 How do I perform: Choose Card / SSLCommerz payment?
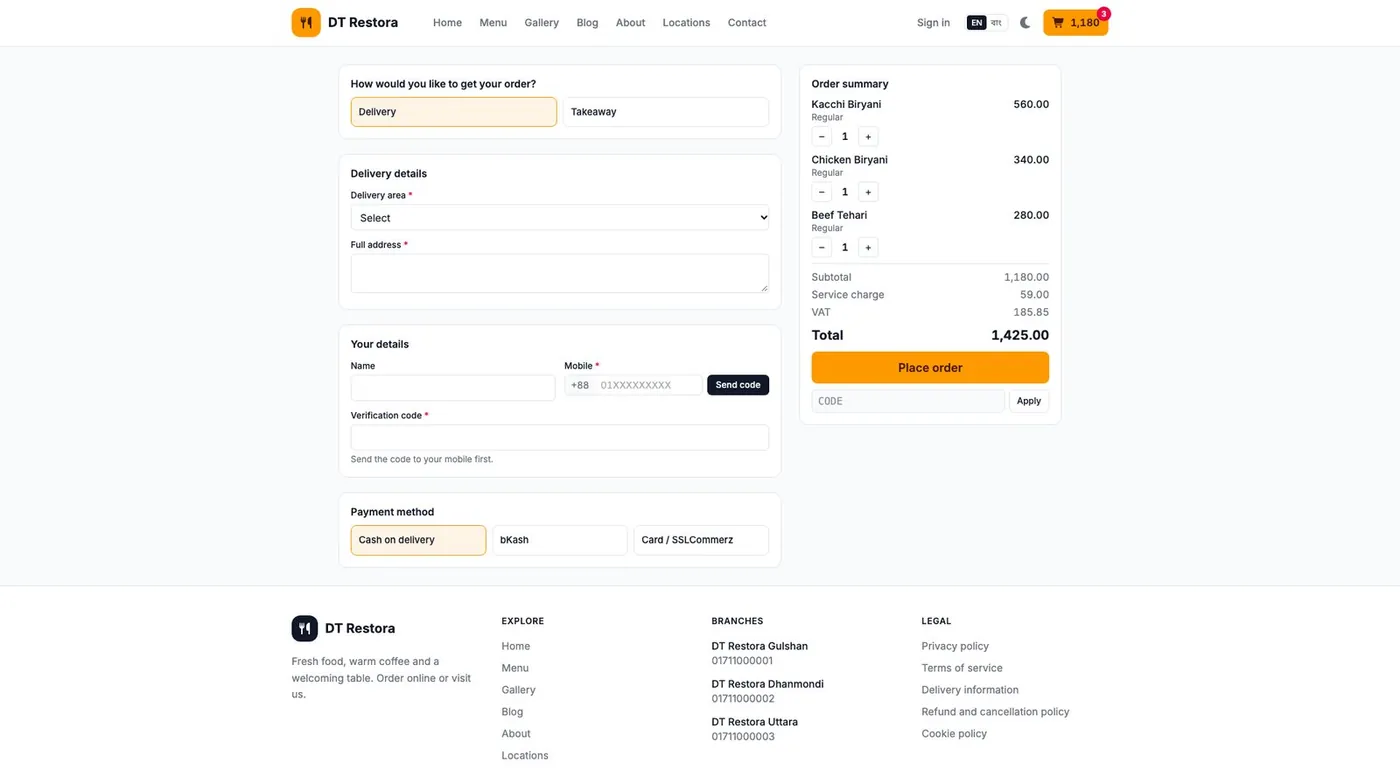coord(701,540)
